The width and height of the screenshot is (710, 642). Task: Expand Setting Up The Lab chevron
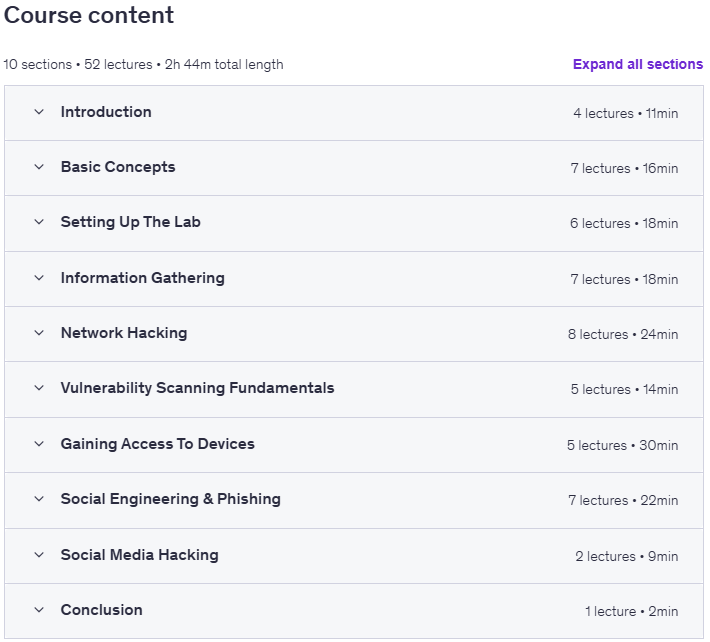[39, 222]
